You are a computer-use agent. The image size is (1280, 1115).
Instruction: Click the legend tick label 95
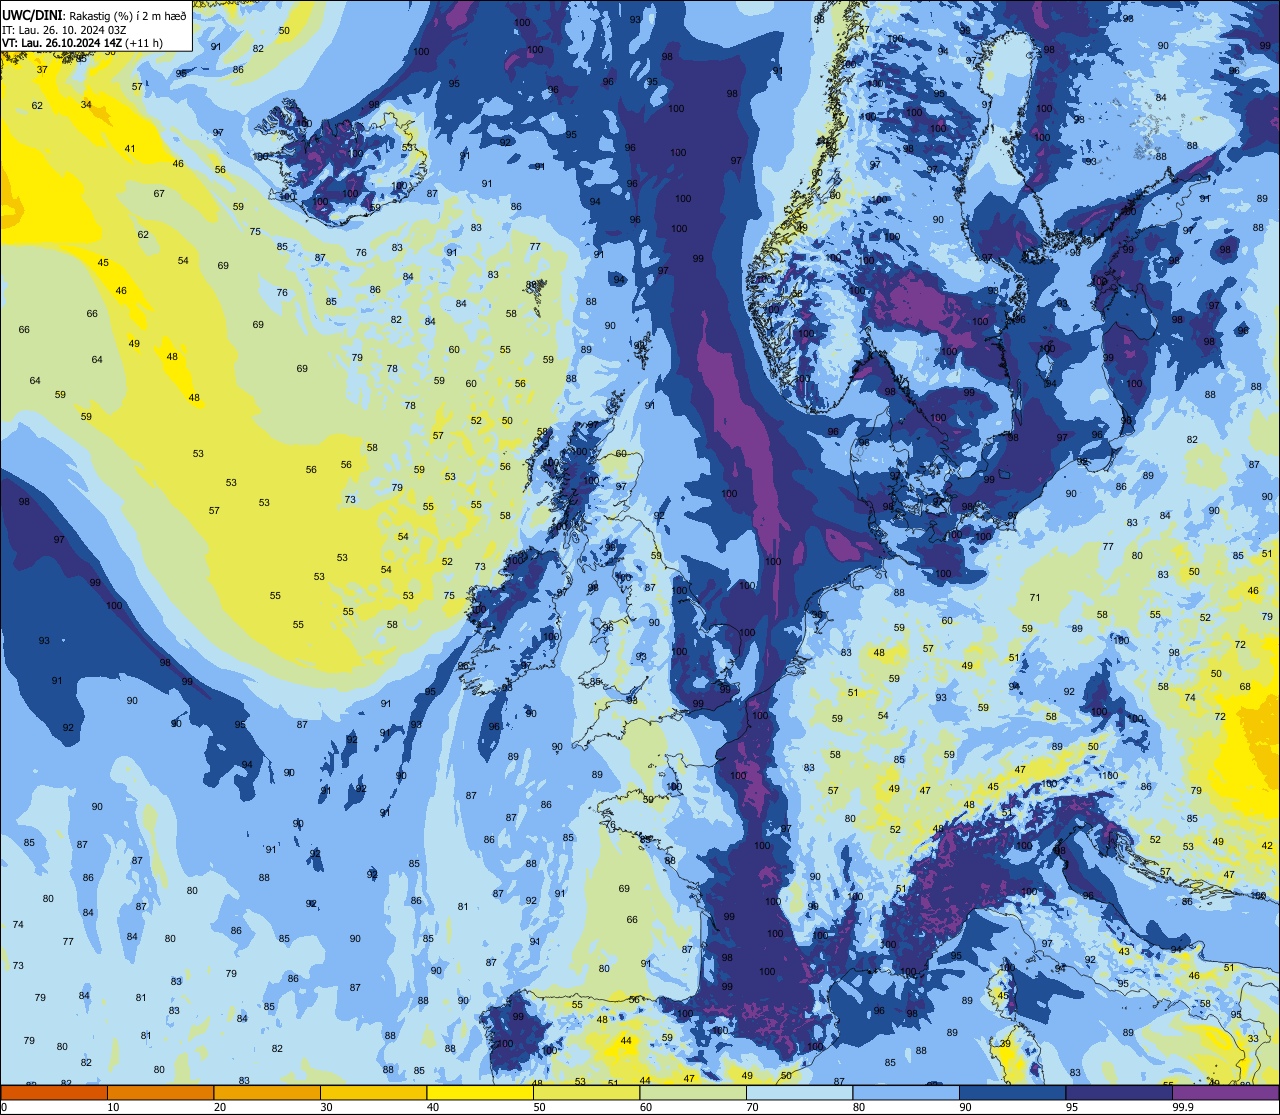point(1072,1107)
